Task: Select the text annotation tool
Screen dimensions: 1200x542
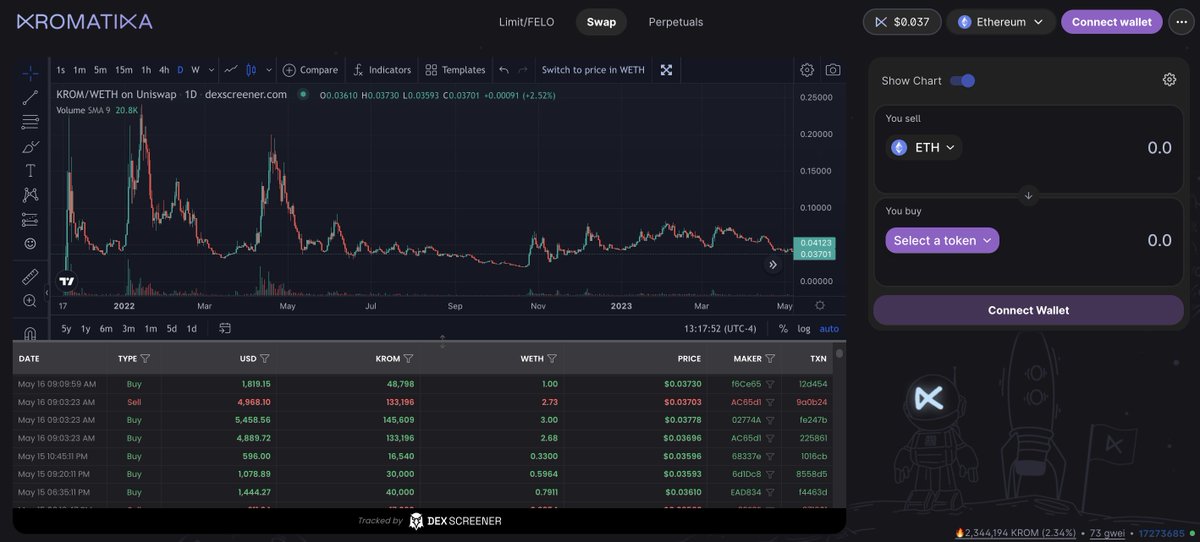Action: coord(30,171)
